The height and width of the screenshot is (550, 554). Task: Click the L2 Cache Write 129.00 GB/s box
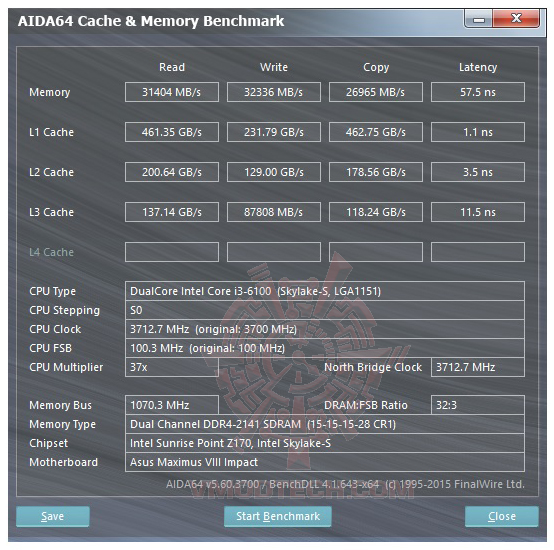click(274, 172)
